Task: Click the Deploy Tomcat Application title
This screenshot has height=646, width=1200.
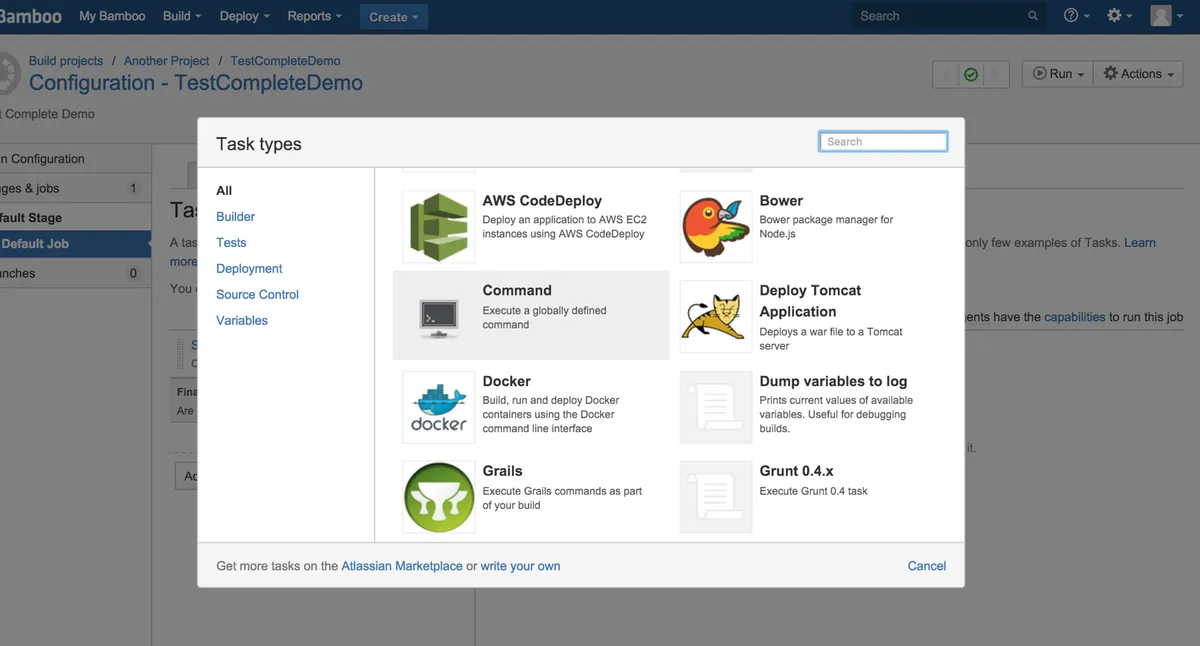Action: pos(810,301)
